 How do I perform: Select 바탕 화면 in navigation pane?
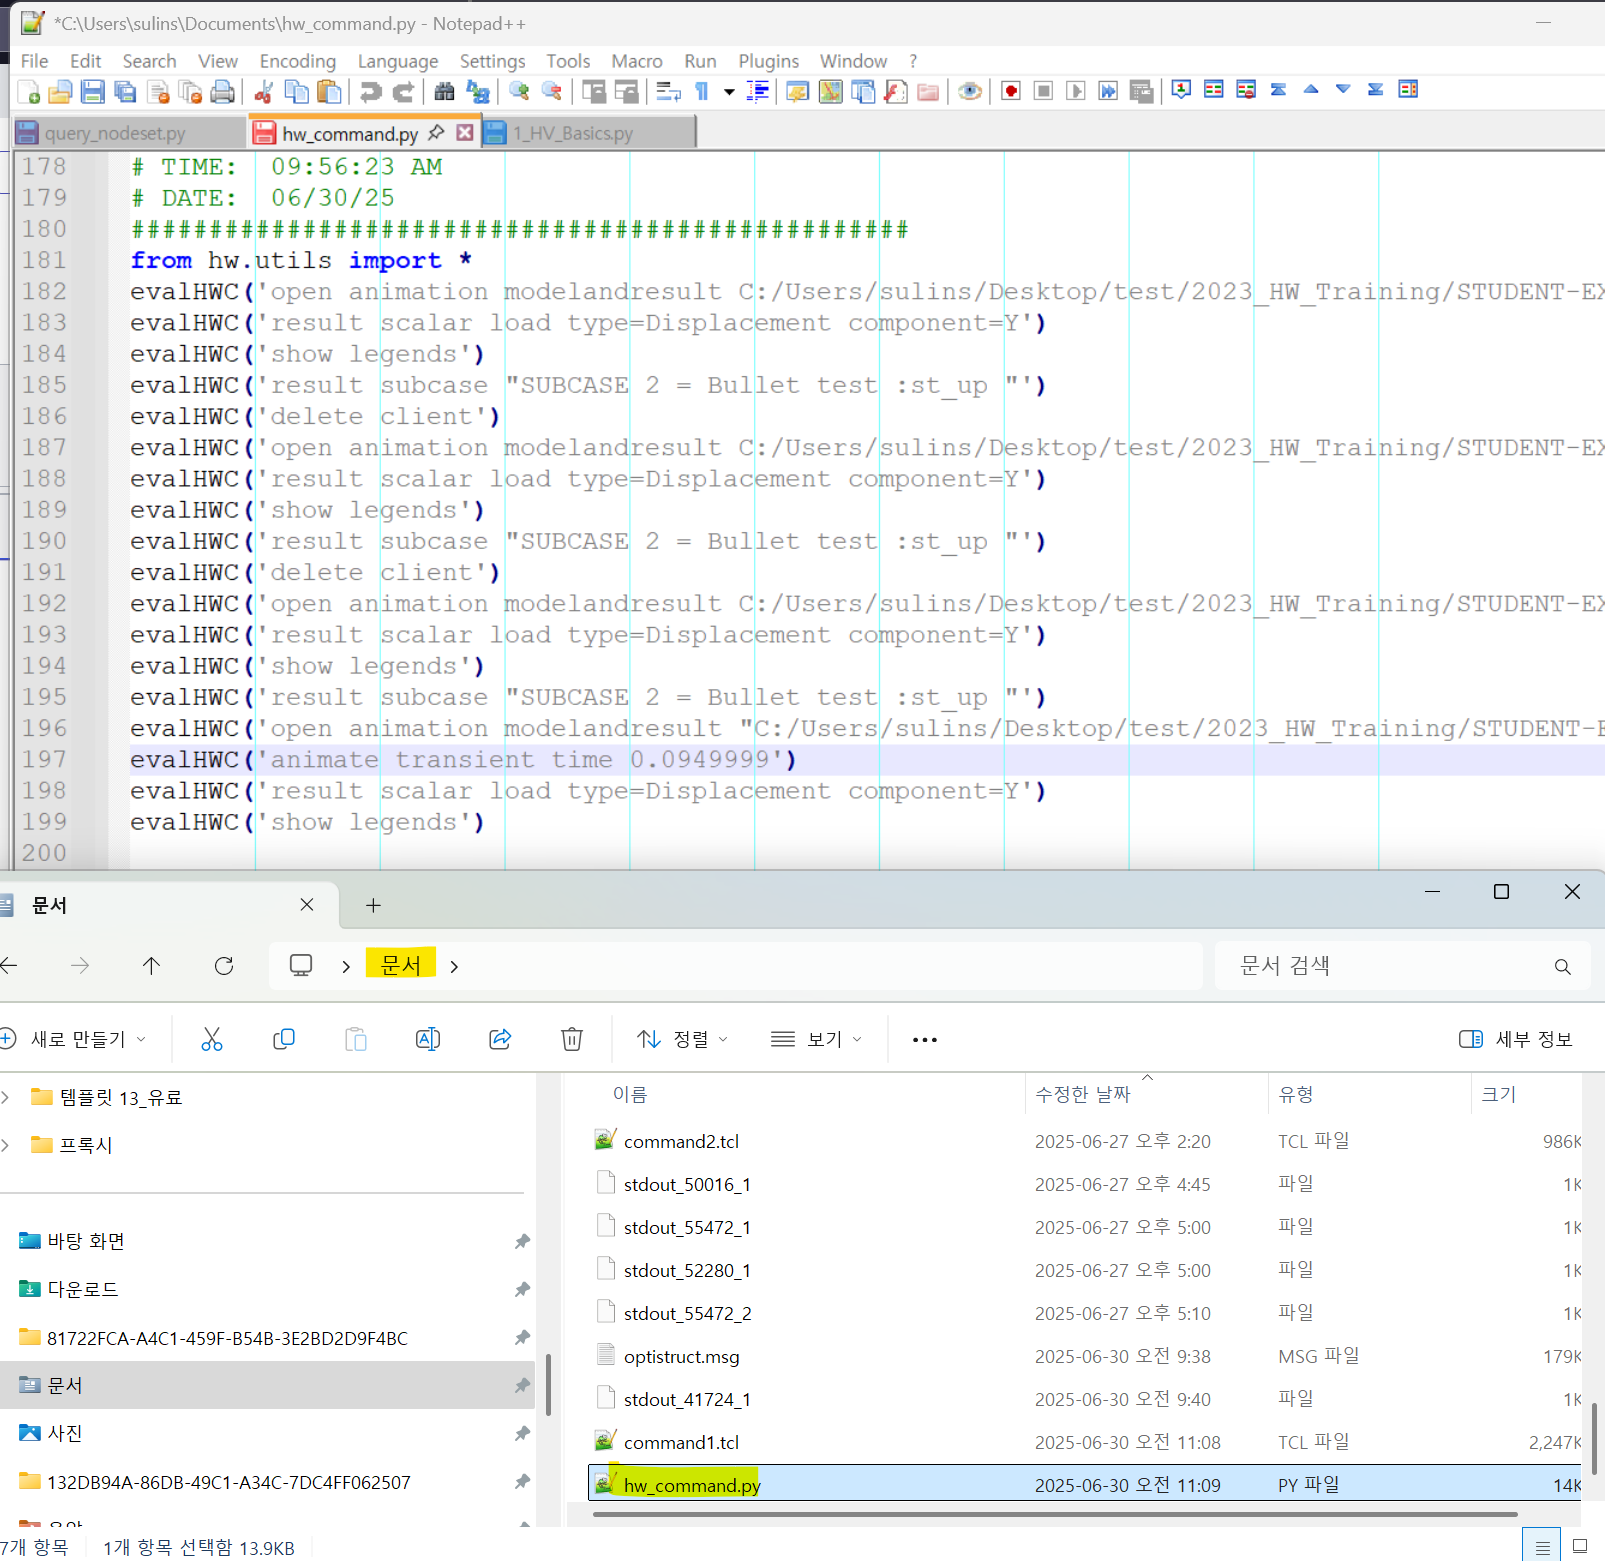tap(86, 1241)
